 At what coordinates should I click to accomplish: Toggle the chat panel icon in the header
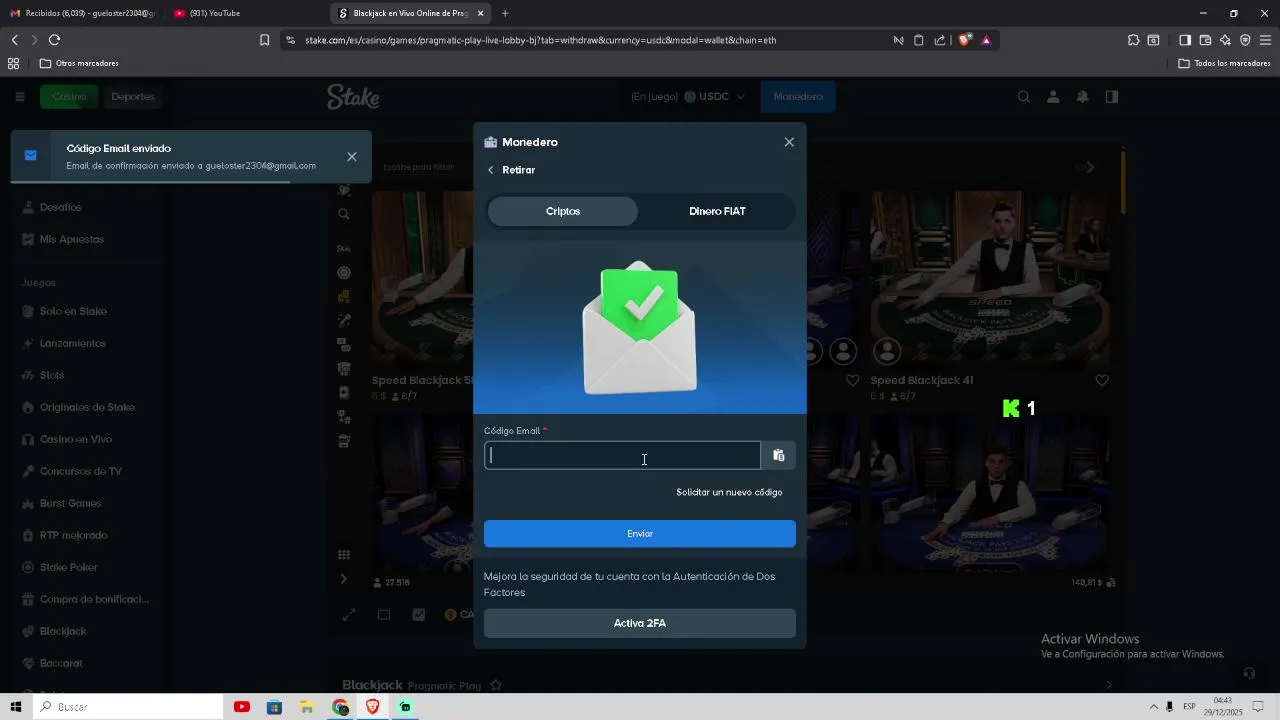click(x=1112, y=97)
